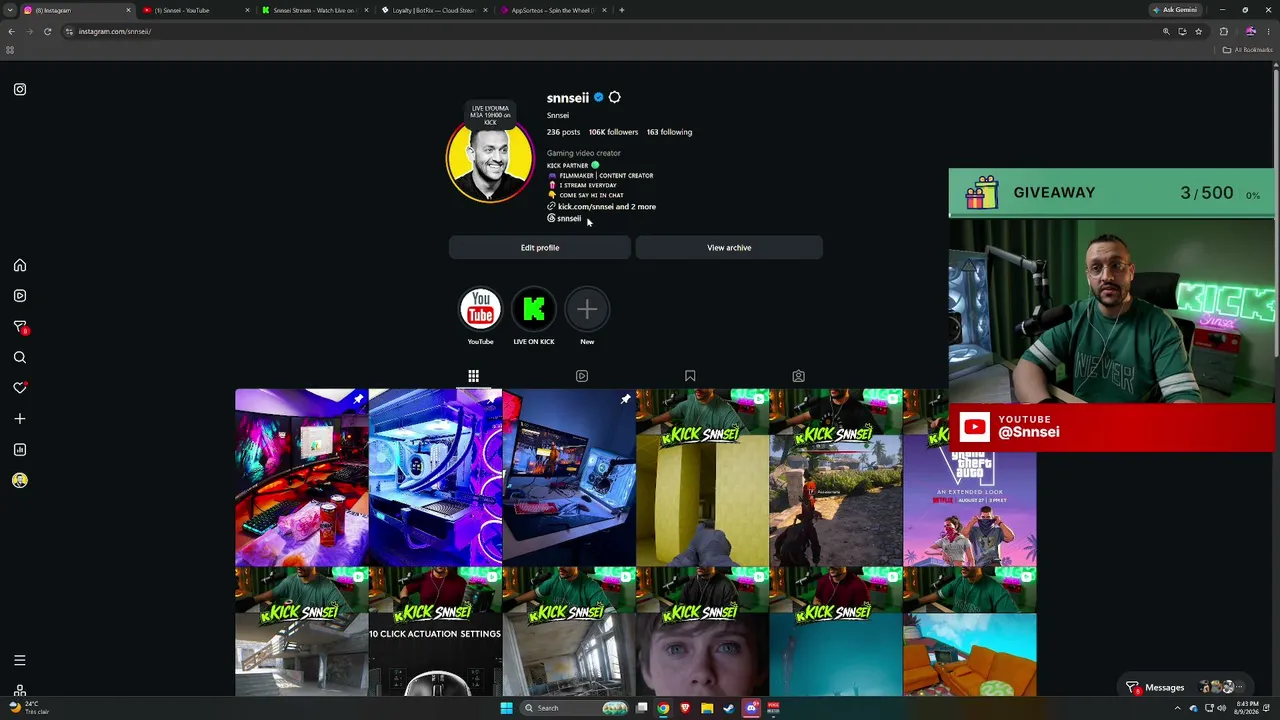Go back in browser history

coord(11,31)
